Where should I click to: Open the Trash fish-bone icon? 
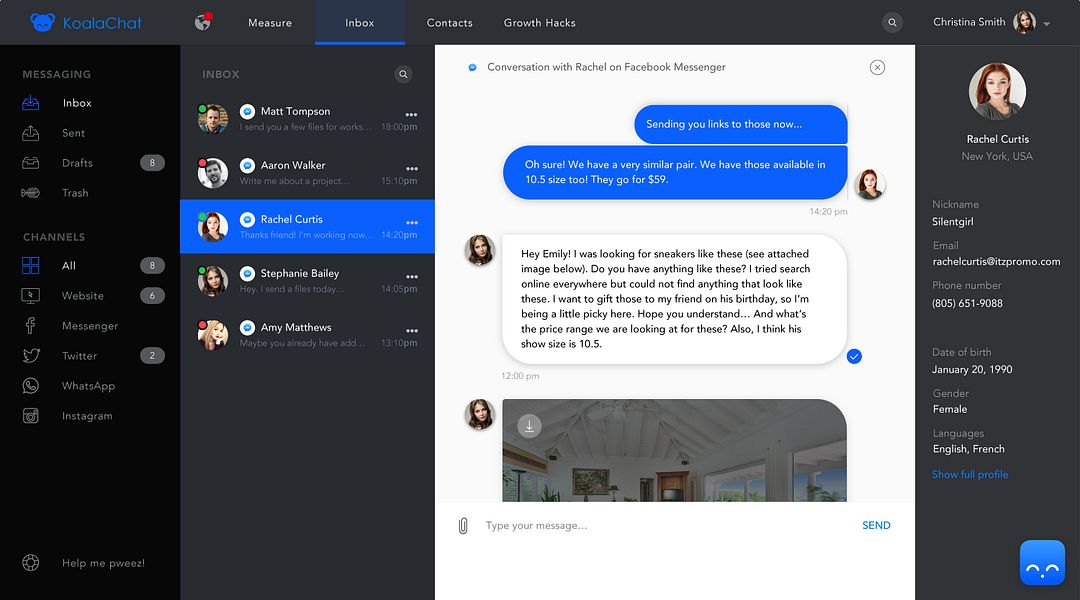(x=30, y=193)
